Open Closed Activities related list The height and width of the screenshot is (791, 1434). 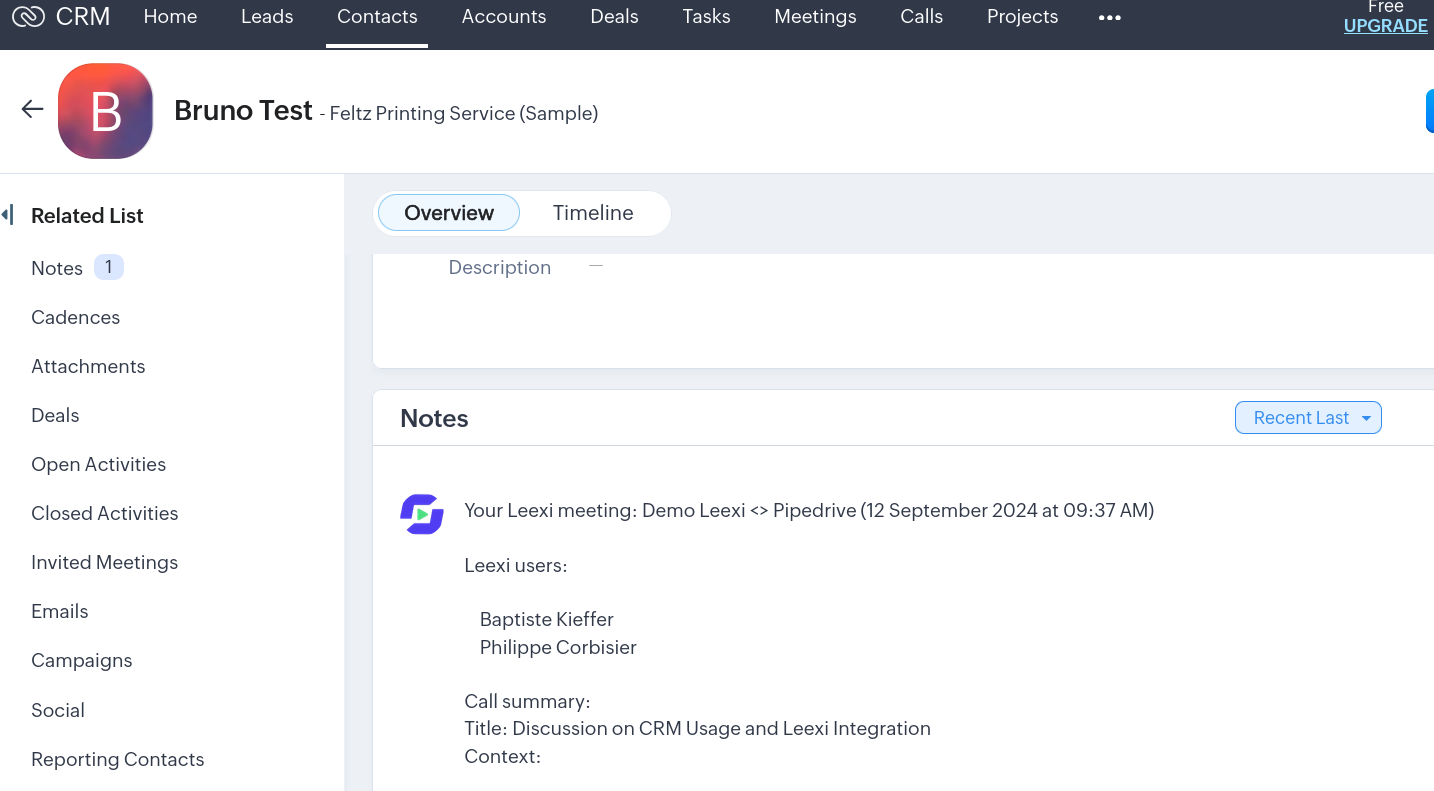click(105, 513)
